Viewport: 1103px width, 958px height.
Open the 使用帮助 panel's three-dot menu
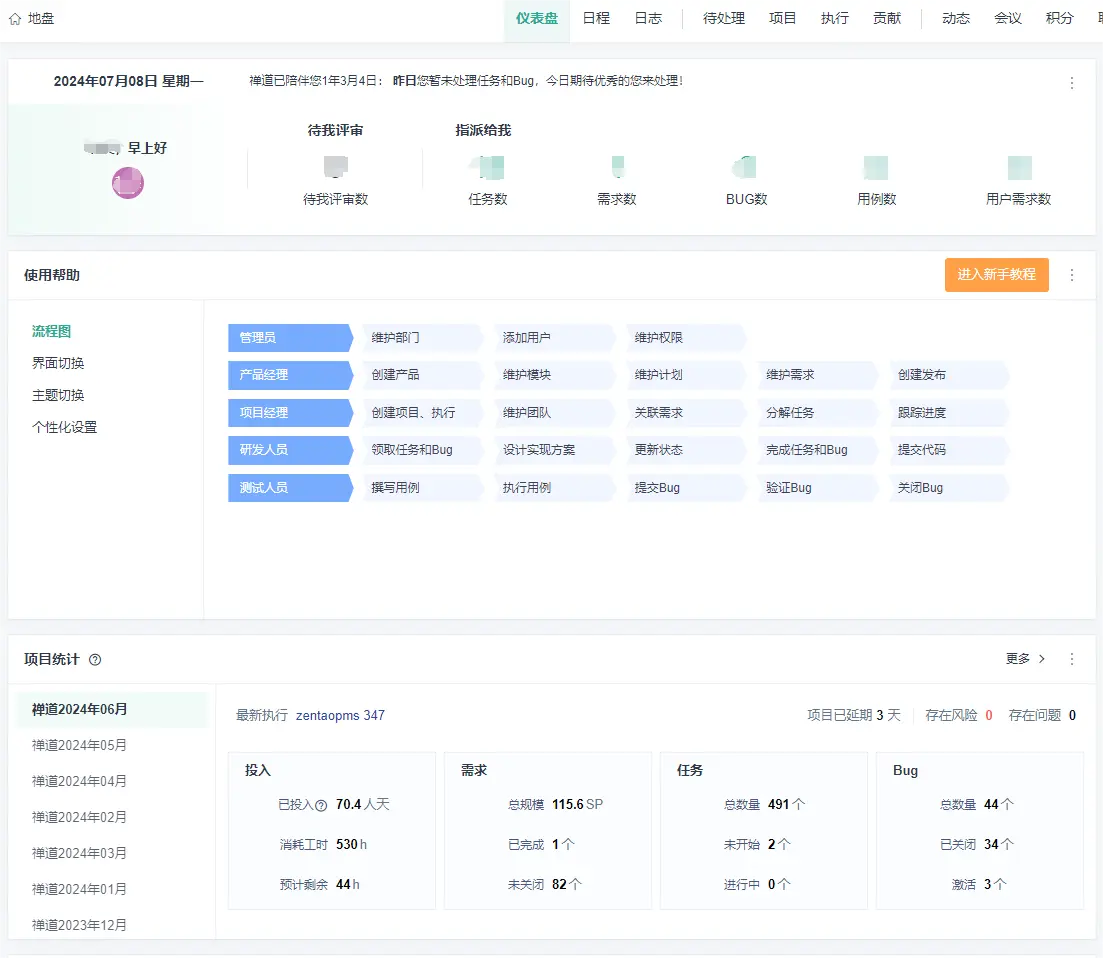(1071, 275)
